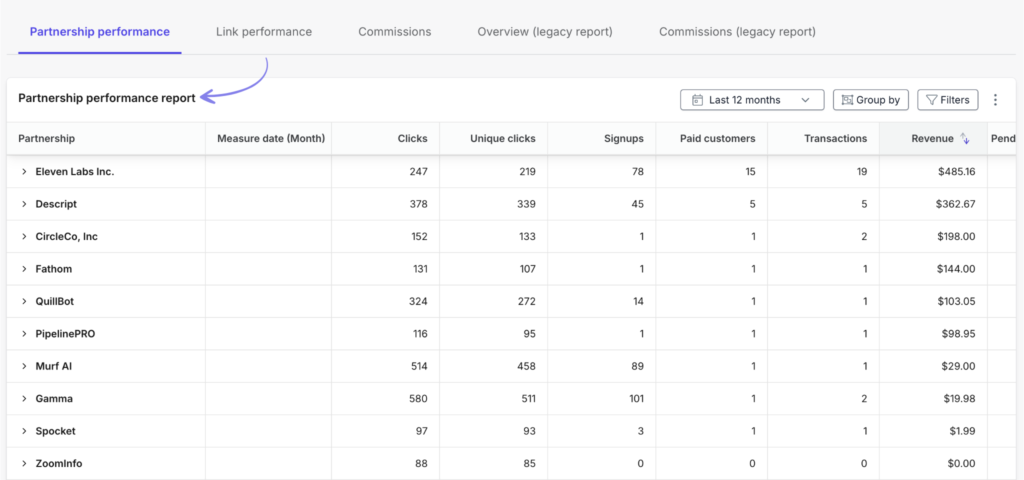Image resolution: width=1024 pixels, height=480 pixels.
Task: Expand the Gamma row
Action: point(24,398)
